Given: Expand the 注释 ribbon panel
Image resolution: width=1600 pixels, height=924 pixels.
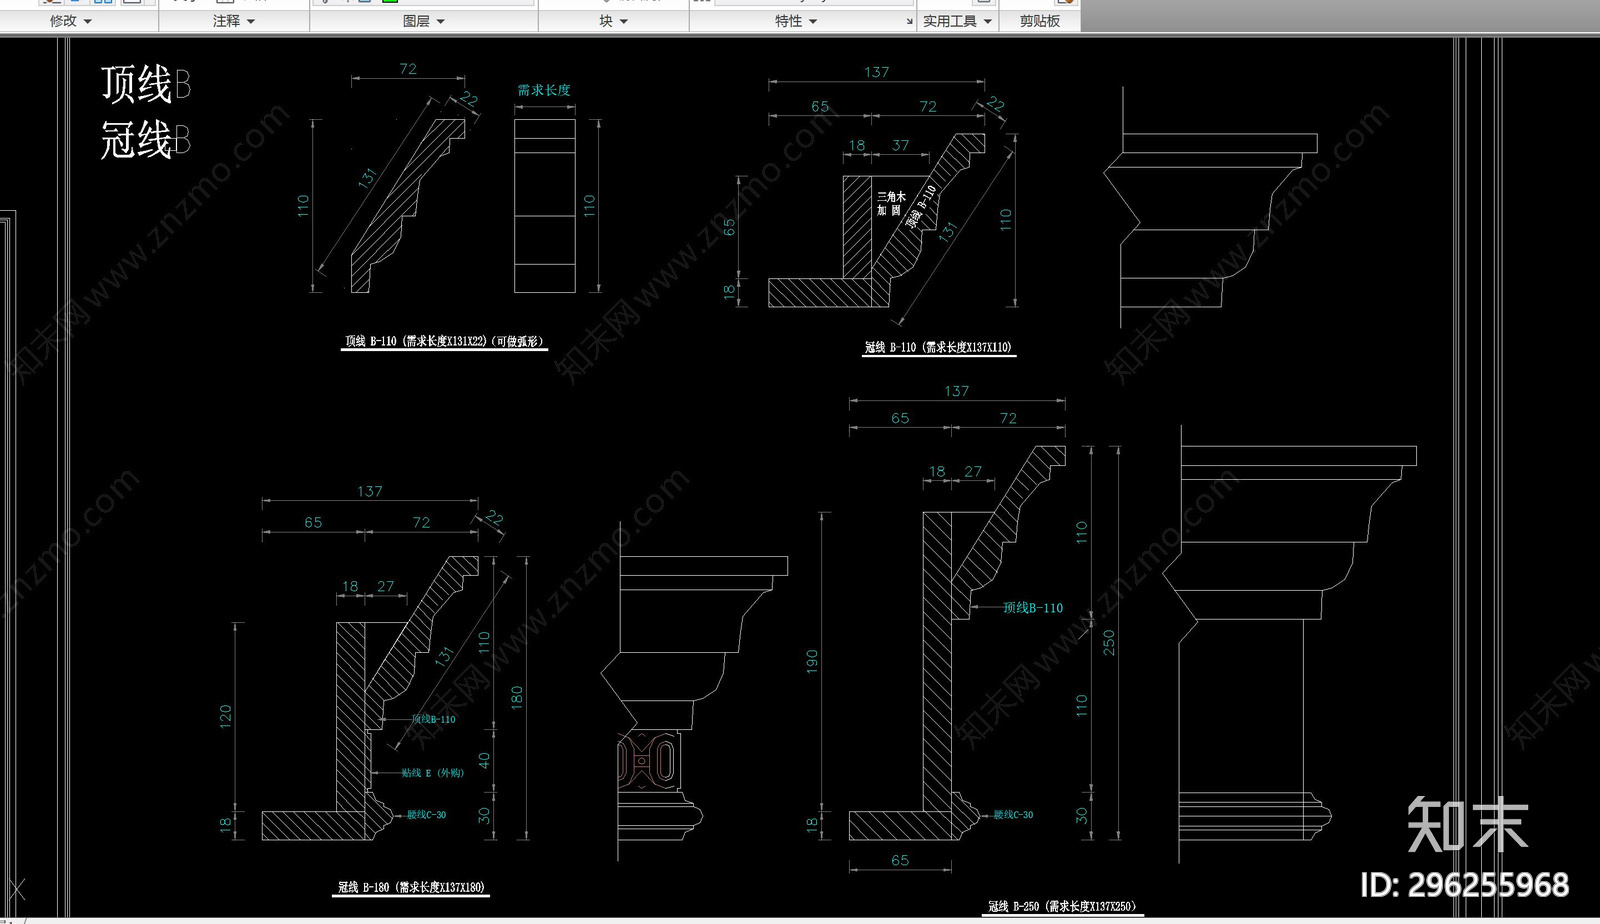Looking at the screenshot, I should (234, 21).
